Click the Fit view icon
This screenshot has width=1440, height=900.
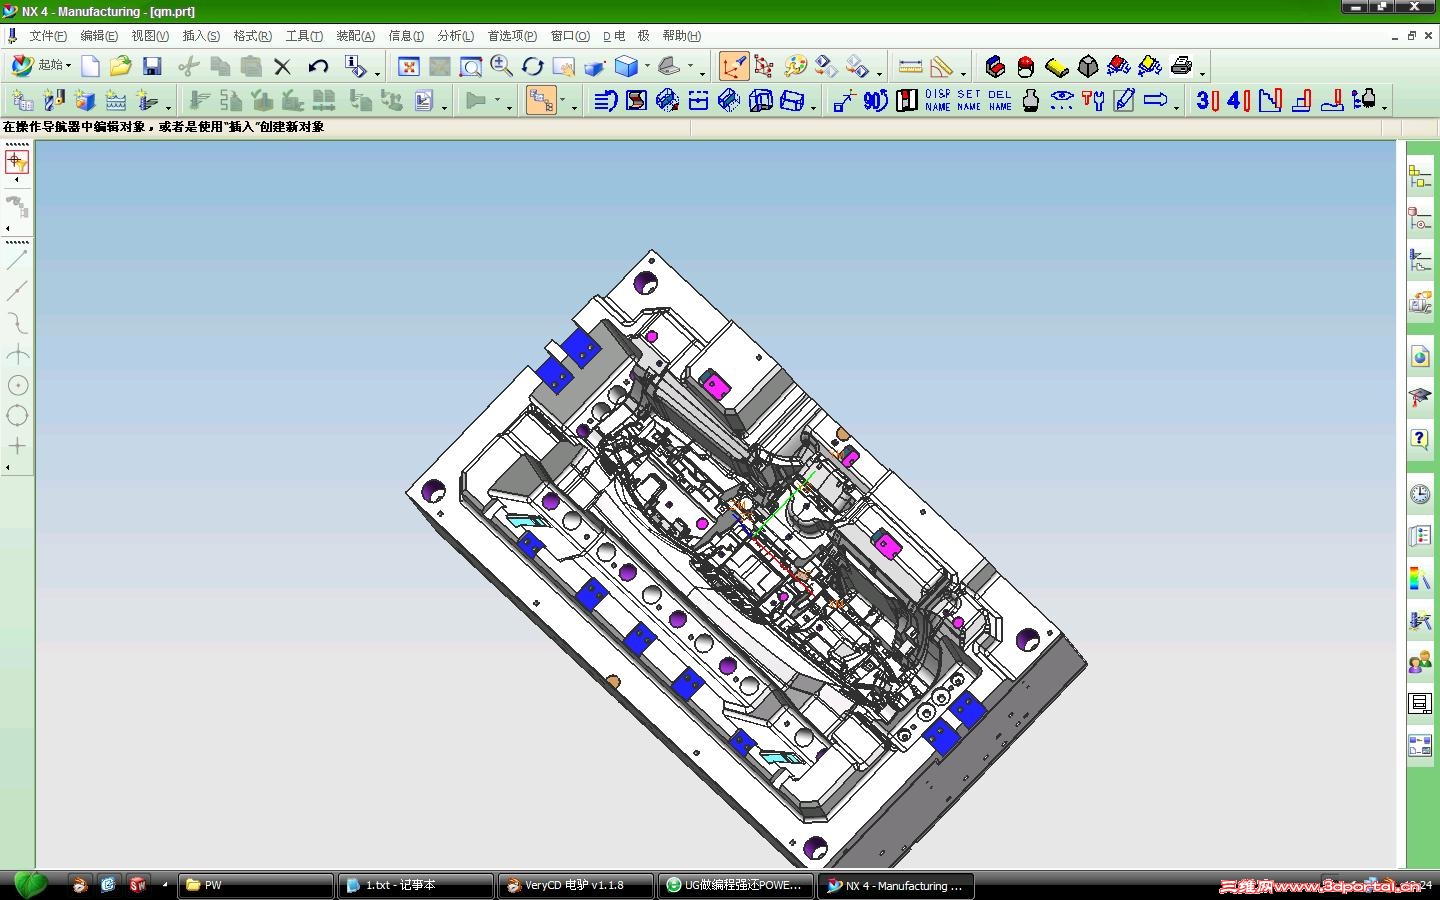(408, 67)
